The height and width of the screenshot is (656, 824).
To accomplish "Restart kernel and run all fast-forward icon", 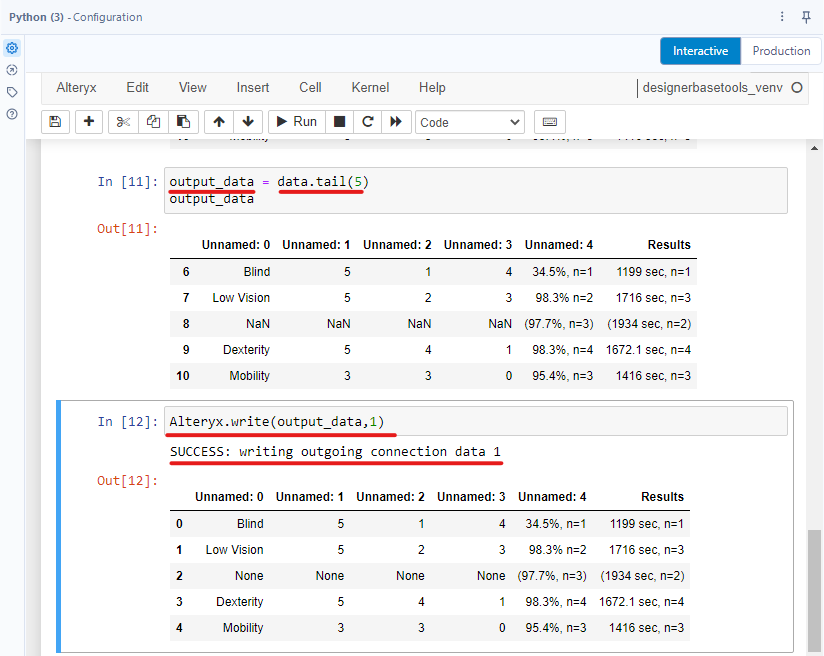I will point(396,122).
